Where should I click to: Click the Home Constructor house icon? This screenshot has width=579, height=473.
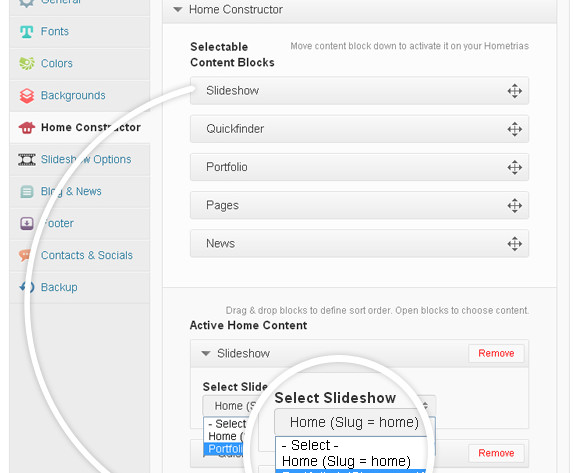click(27, 128)
